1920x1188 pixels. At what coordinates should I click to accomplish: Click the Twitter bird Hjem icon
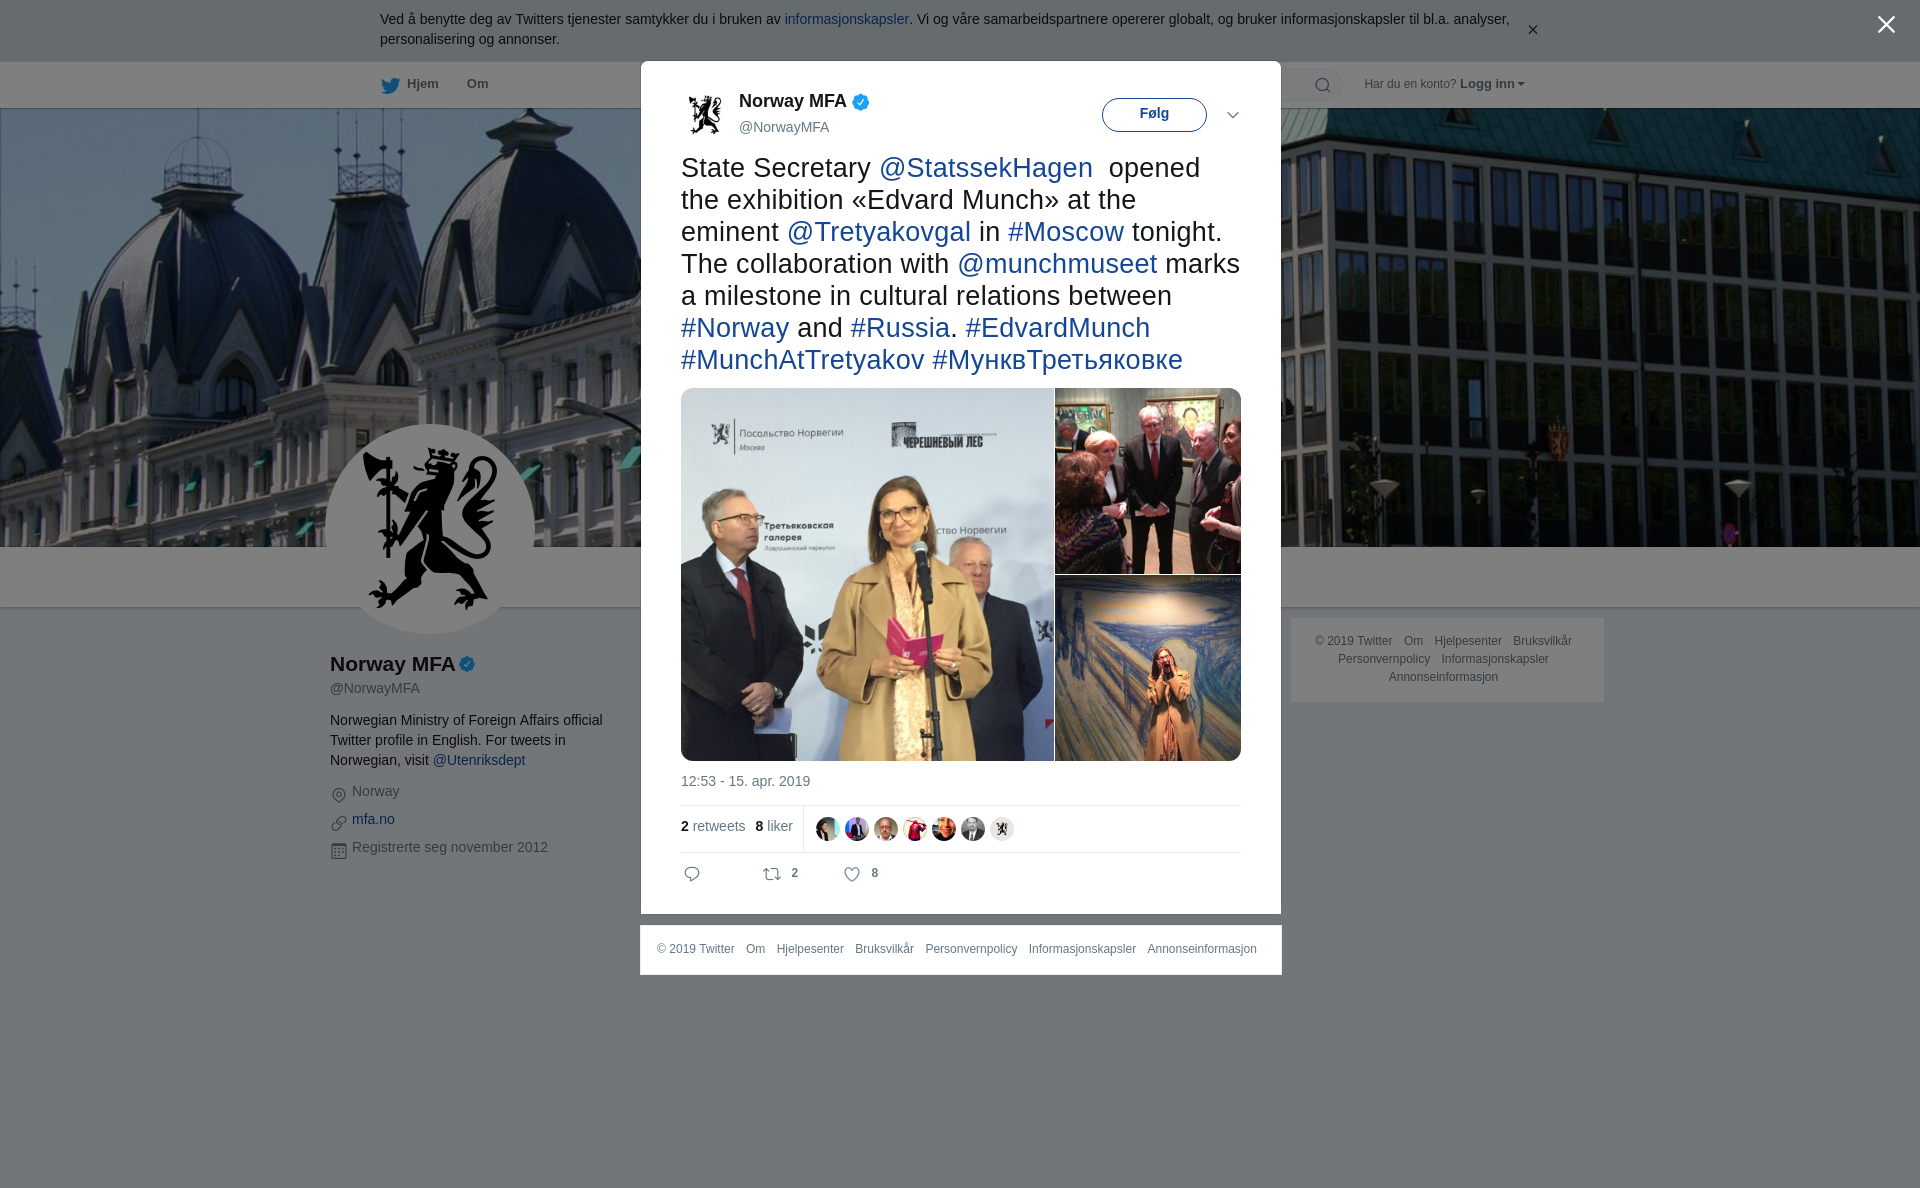(391, 86)
